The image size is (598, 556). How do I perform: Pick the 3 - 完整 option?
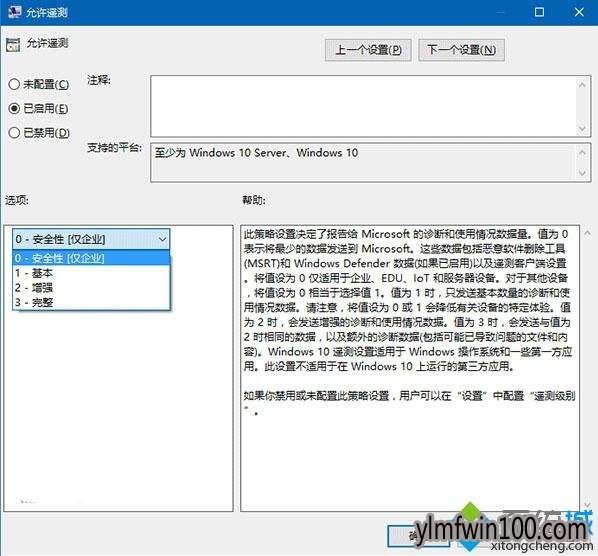(91, 302)
